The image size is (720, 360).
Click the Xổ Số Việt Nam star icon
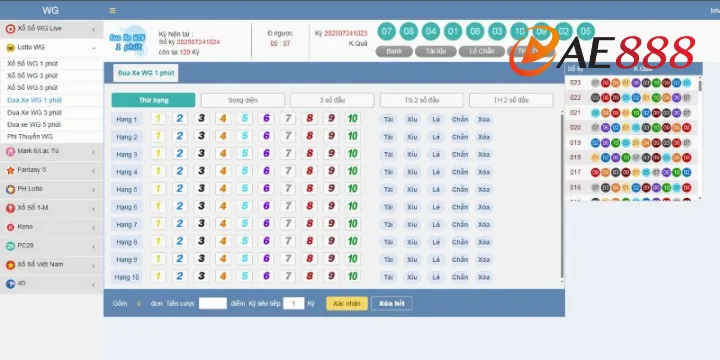pyautogui.click(x=10, y=265)
